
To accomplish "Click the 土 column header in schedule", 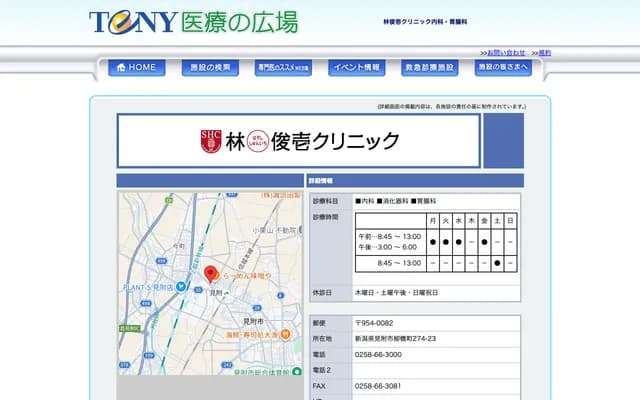I will (x=497, y=221).
